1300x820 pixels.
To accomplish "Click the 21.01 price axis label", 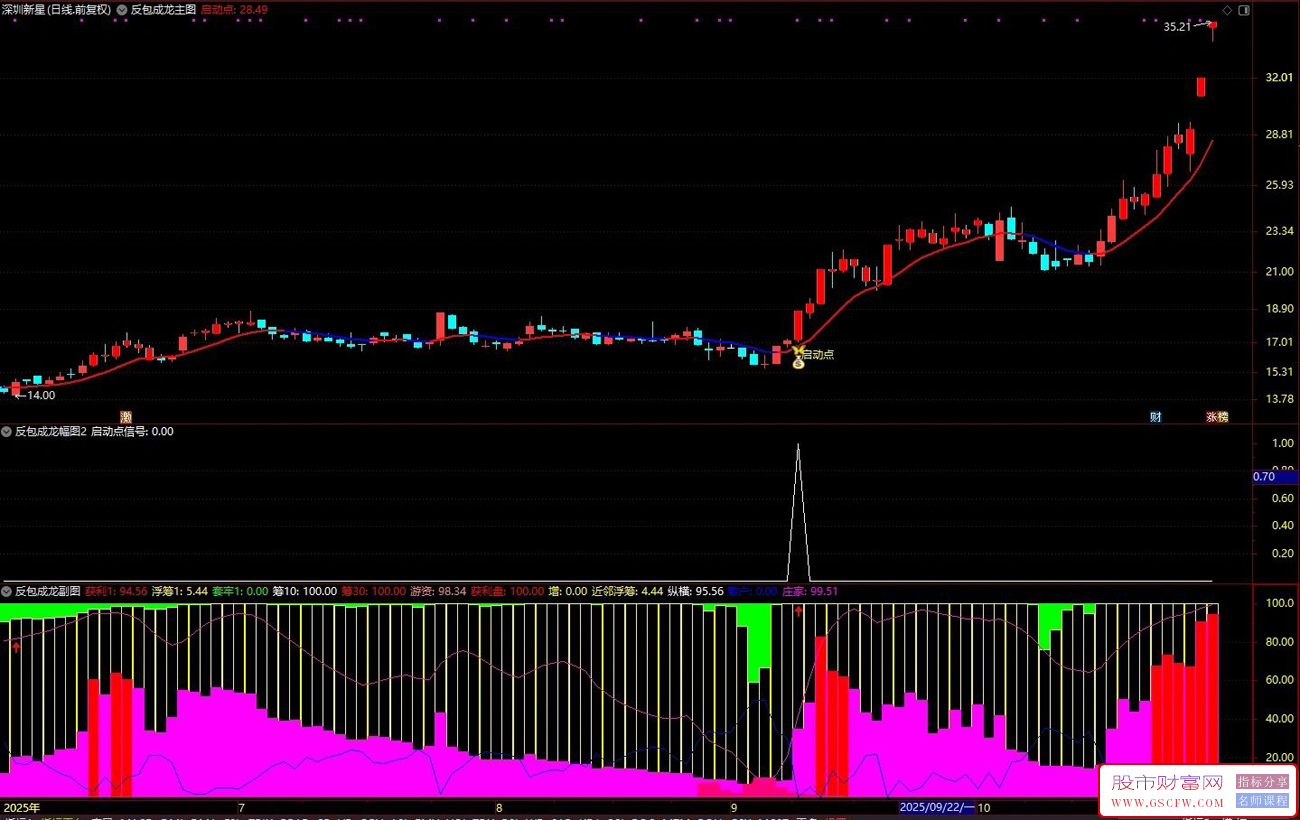I will tap(1279, 271).
